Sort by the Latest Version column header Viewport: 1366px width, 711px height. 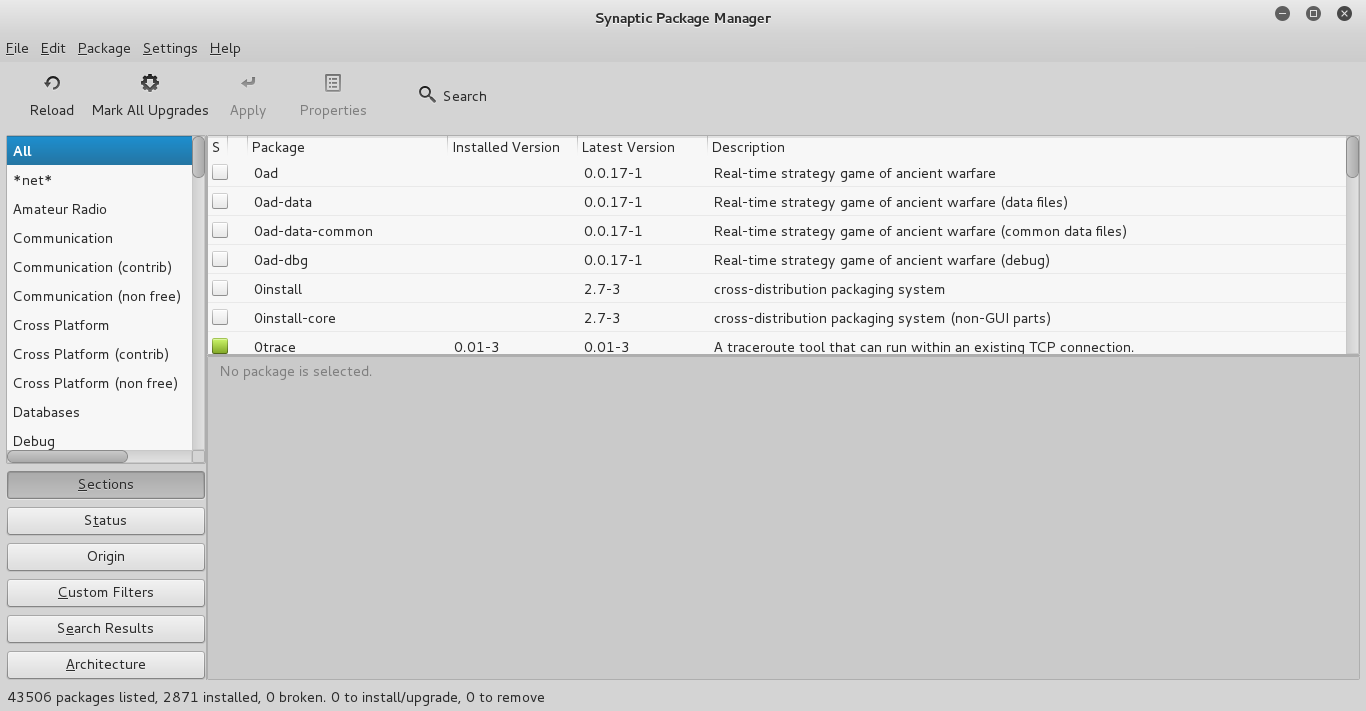(x=642, y=147)
